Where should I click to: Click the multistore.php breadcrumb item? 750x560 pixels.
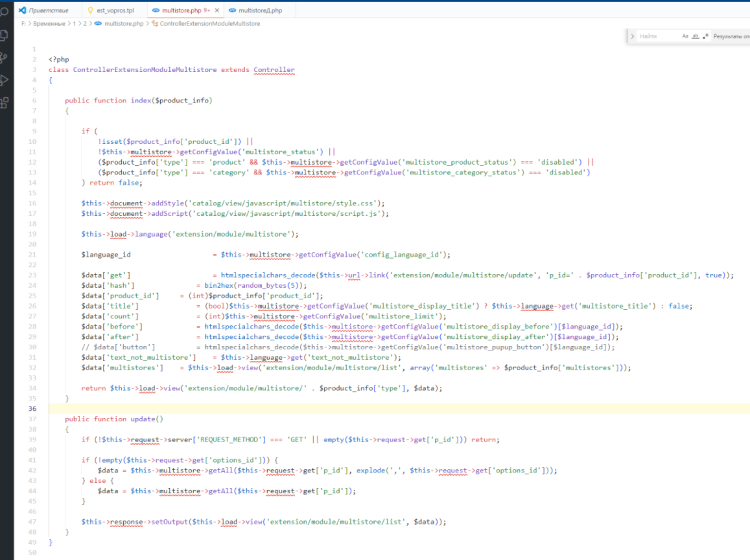124,22
